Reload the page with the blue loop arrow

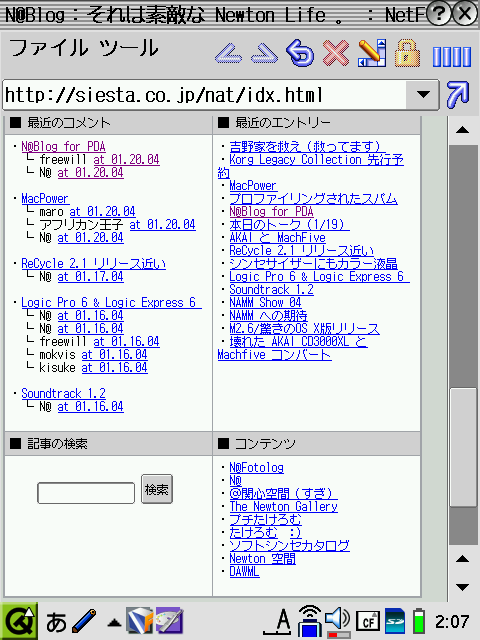(x=300, y=53)
